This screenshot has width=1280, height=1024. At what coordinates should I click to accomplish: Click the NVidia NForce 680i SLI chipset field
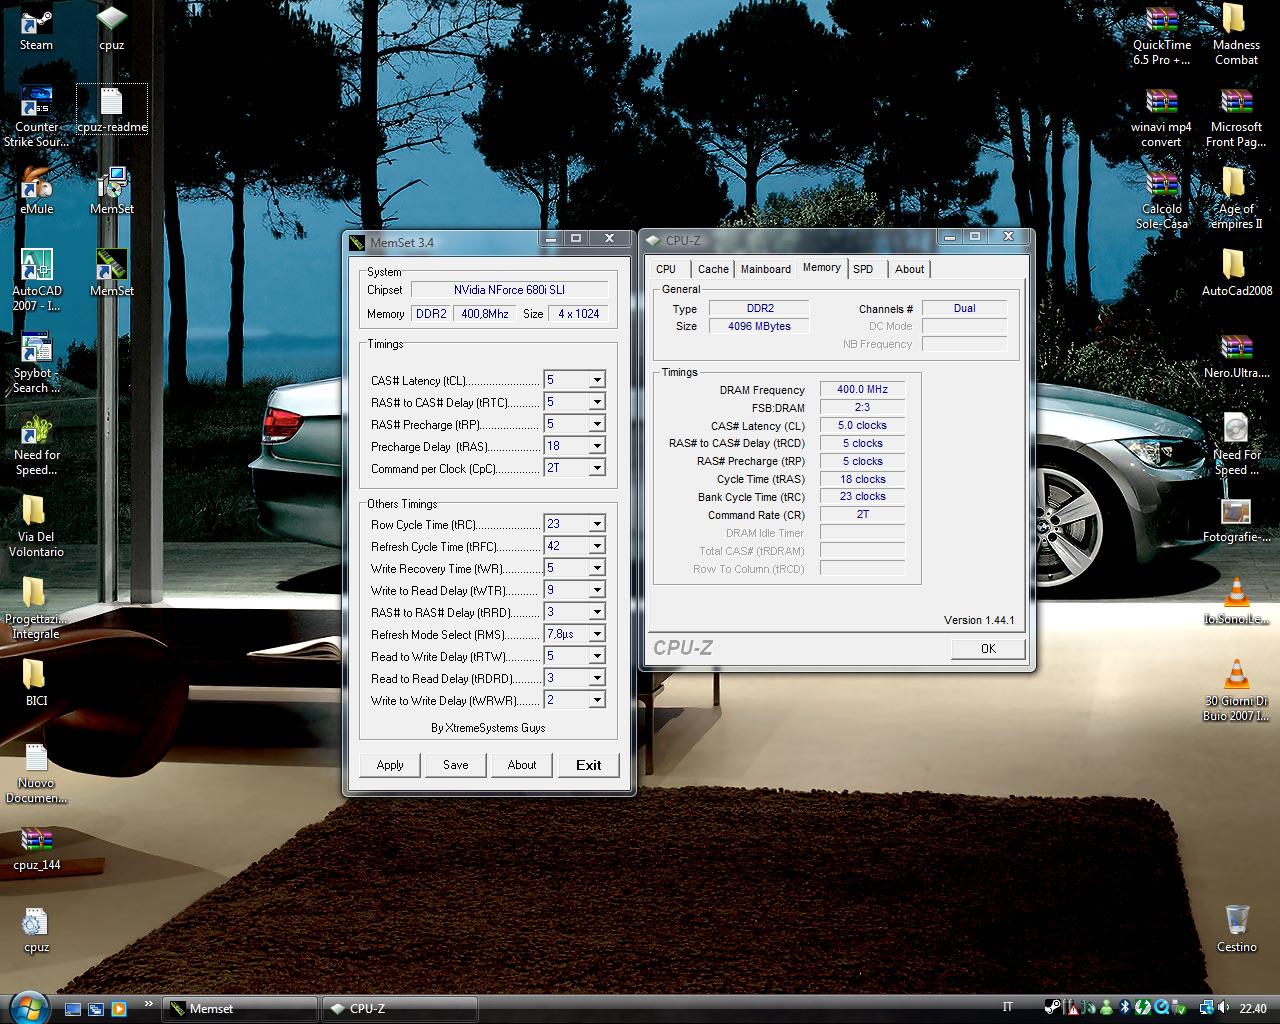tap(509, 289)
